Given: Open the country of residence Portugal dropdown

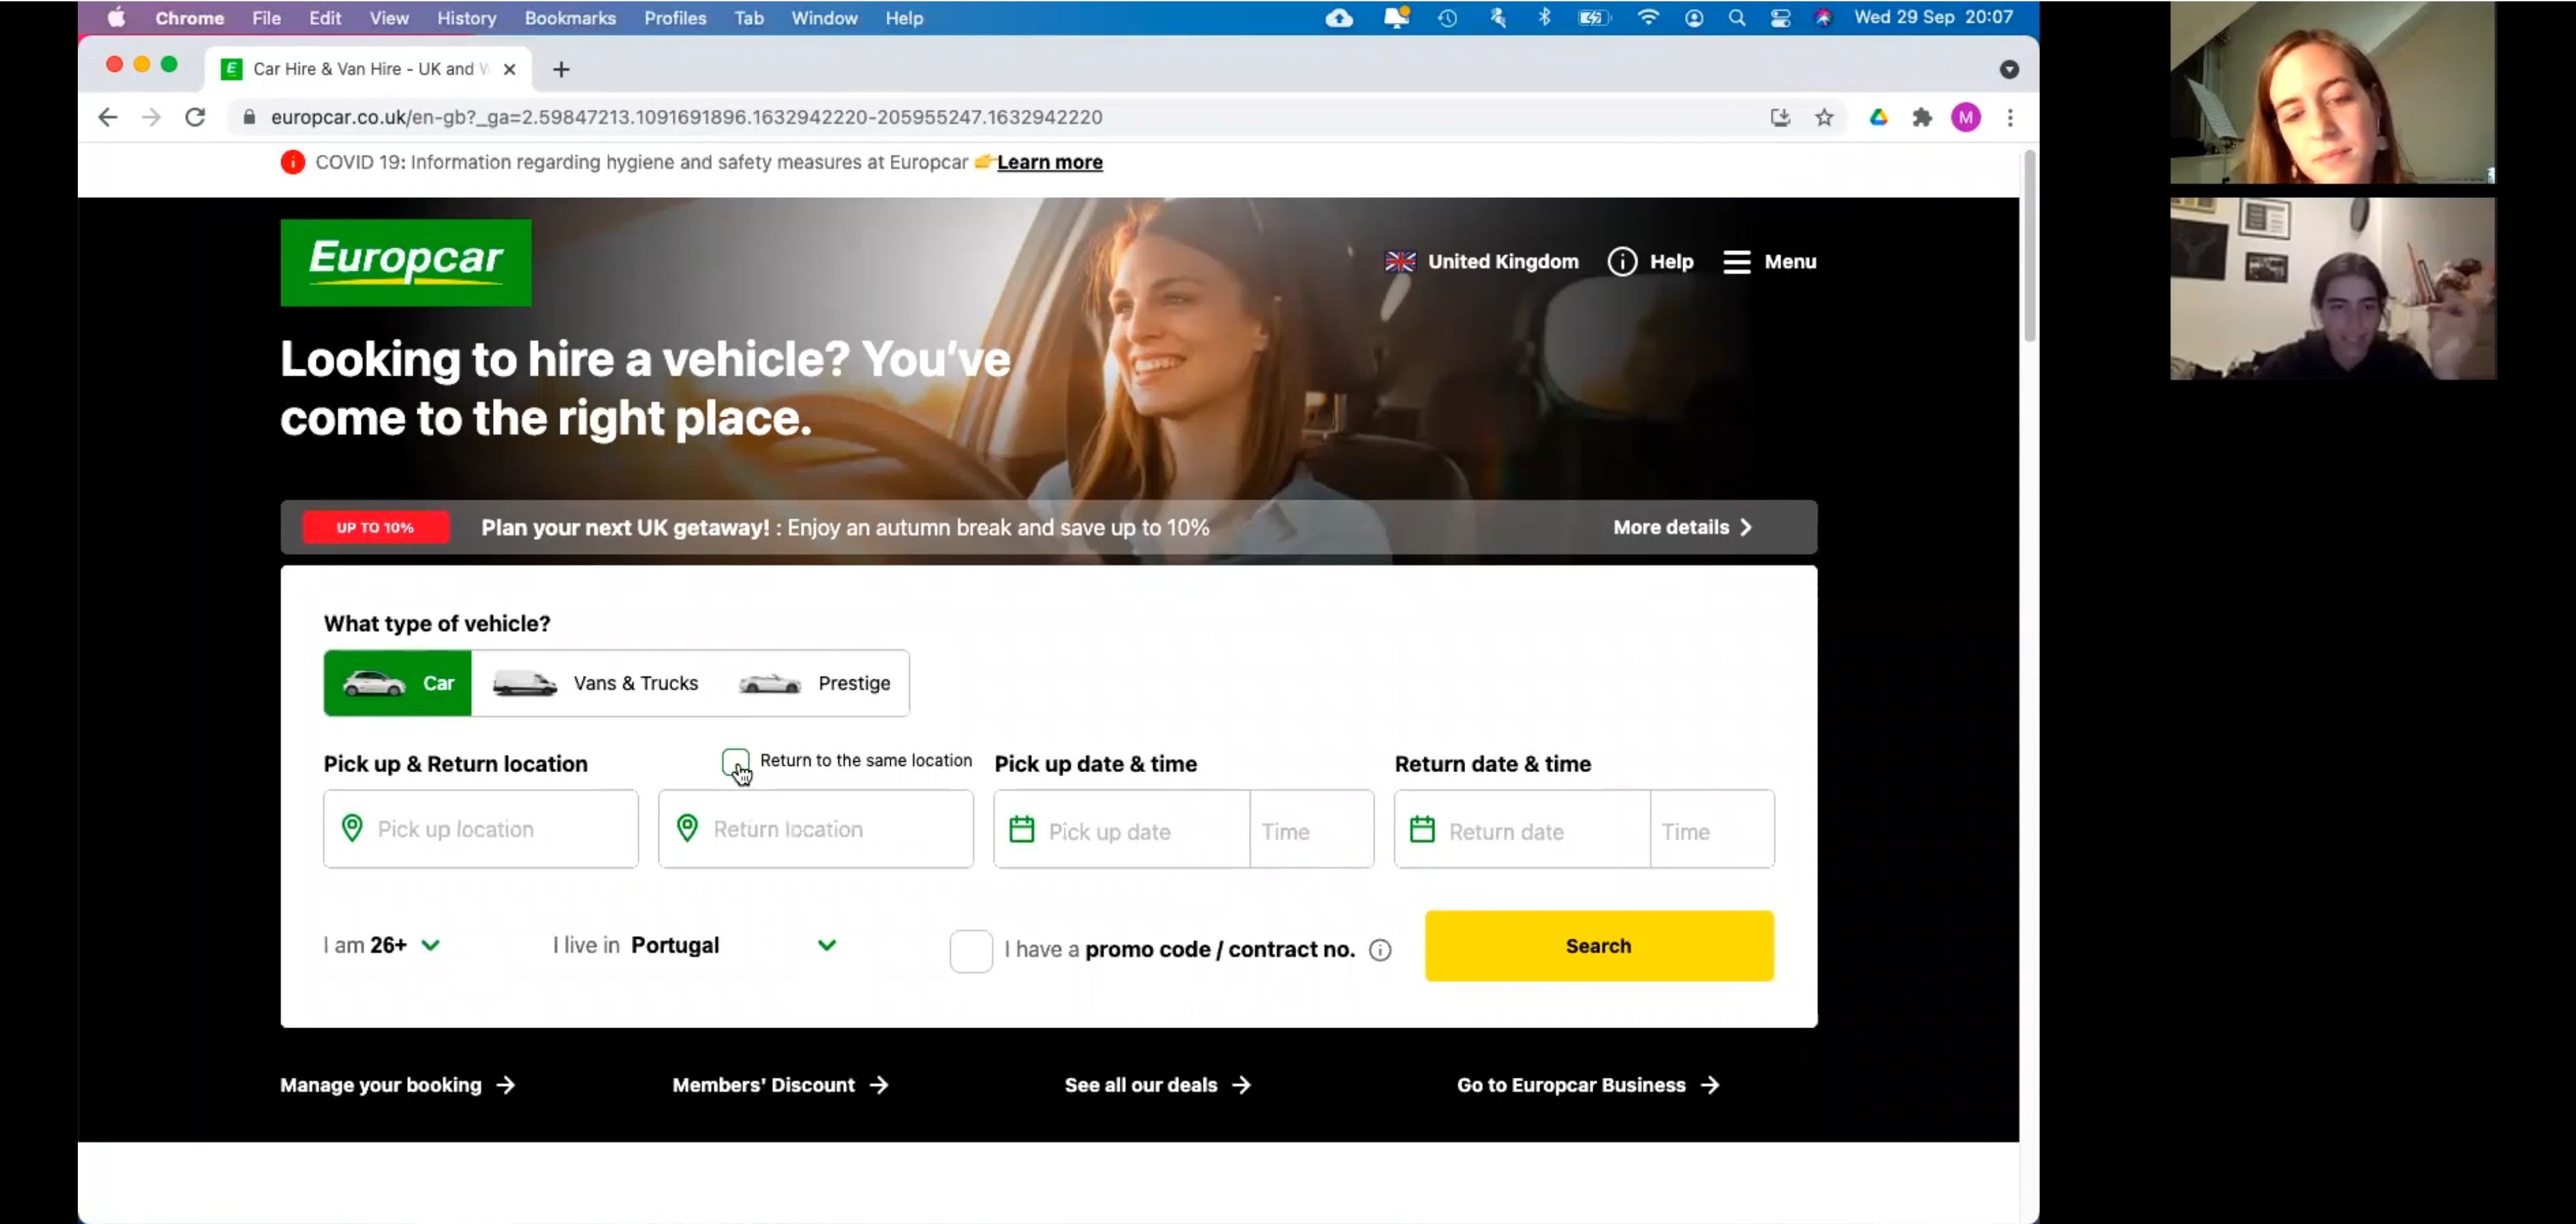Looking at the screenshot, I should tap(826, 945).
